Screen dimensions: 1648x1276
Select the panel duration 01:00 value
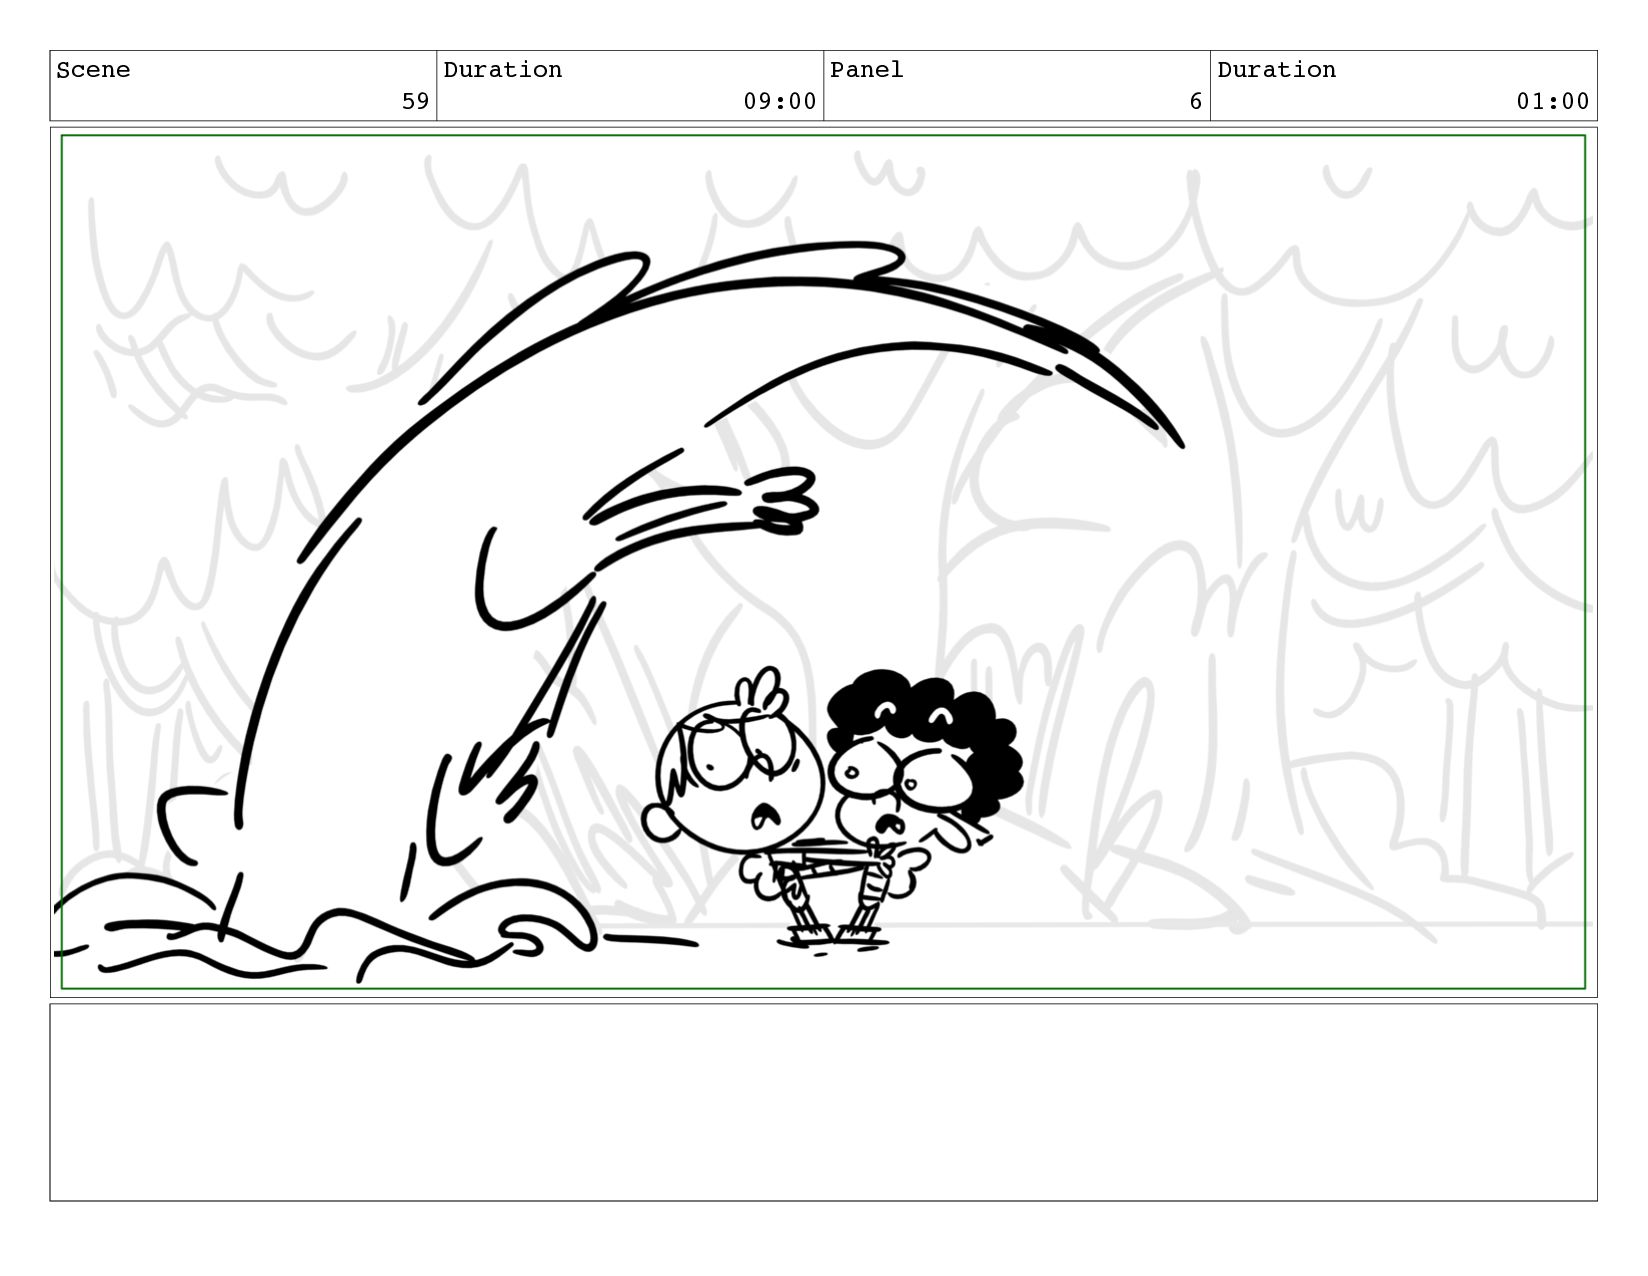(1552, 101)
